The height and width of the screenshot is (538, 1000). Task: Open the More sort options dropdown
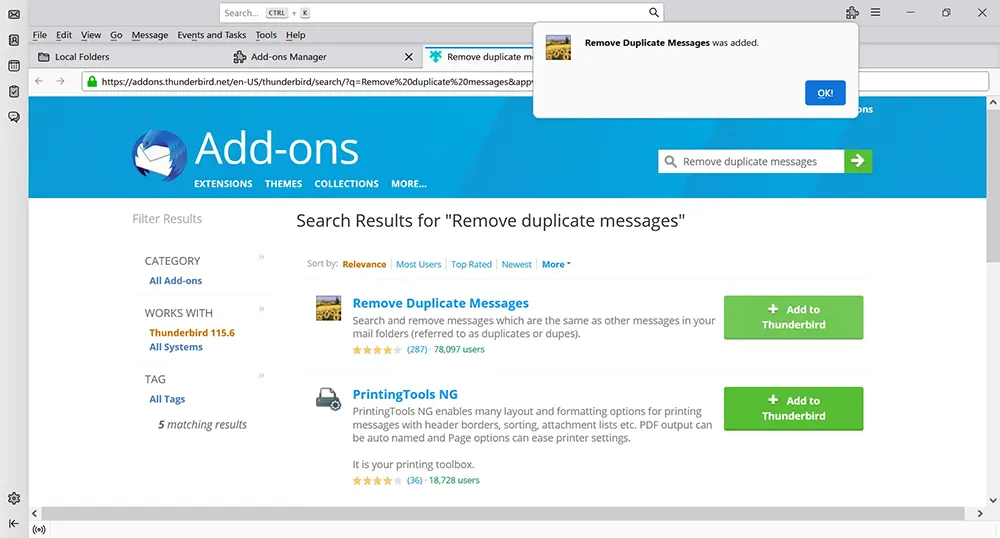click(556, 264)
